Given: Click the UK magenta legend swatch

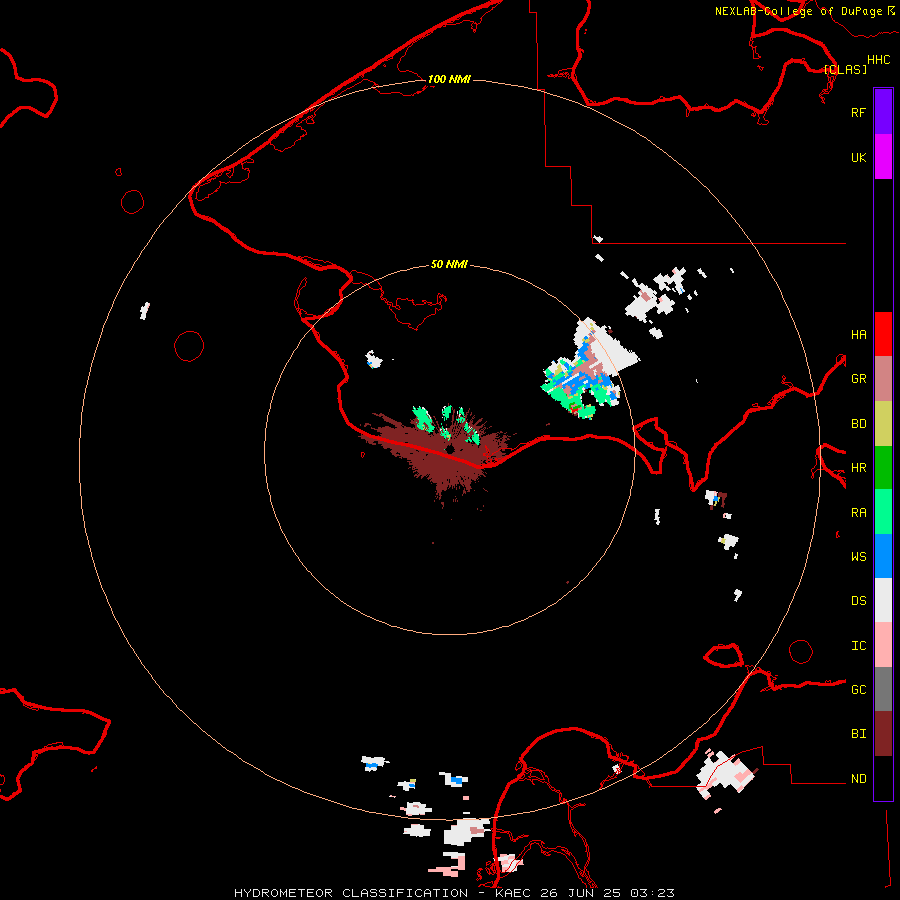Looking at the screenshot, I should [x=883, y=157].
